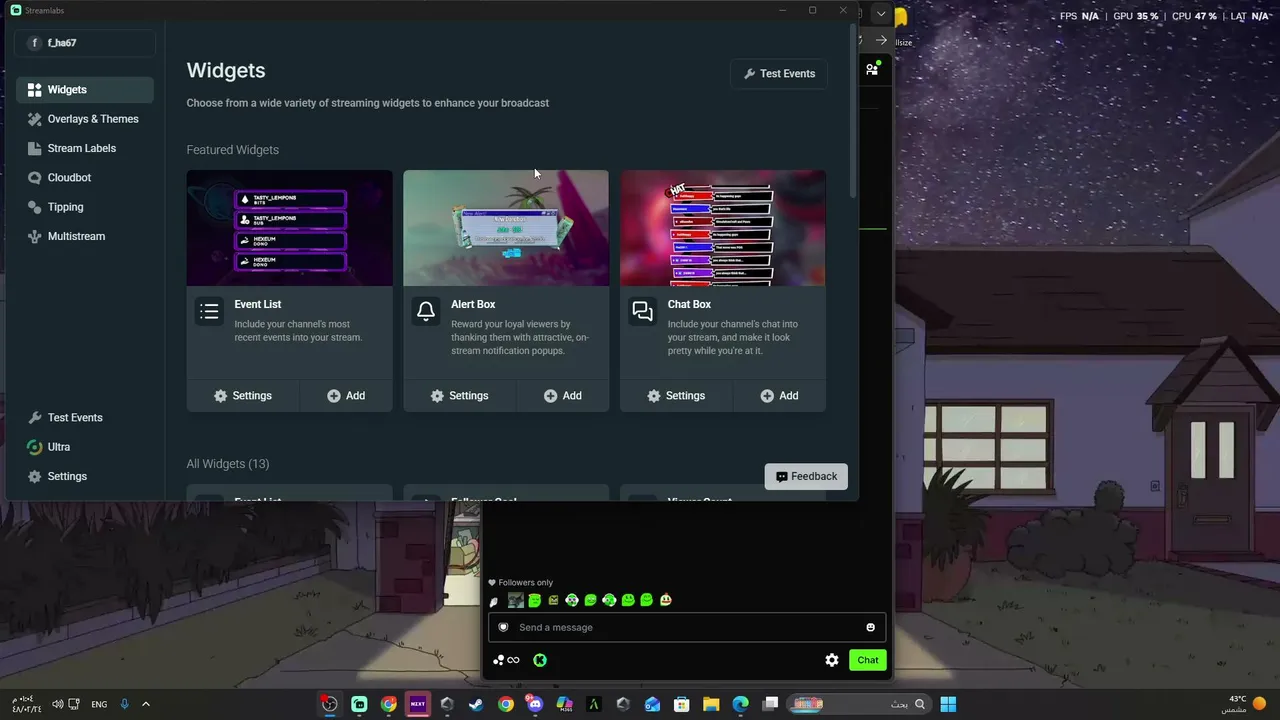Open Event List widget settings
The width and height of the screenshot is (1280, 720).
[x=243, y=396]
